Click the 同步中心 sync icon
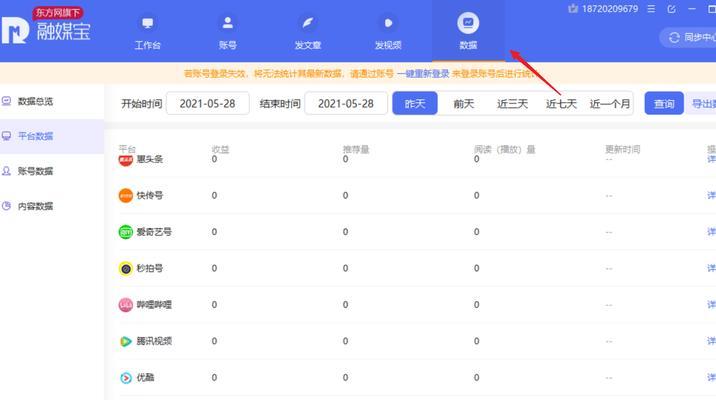This screenshot has width=716, height=400. click(x=674, y=37)
